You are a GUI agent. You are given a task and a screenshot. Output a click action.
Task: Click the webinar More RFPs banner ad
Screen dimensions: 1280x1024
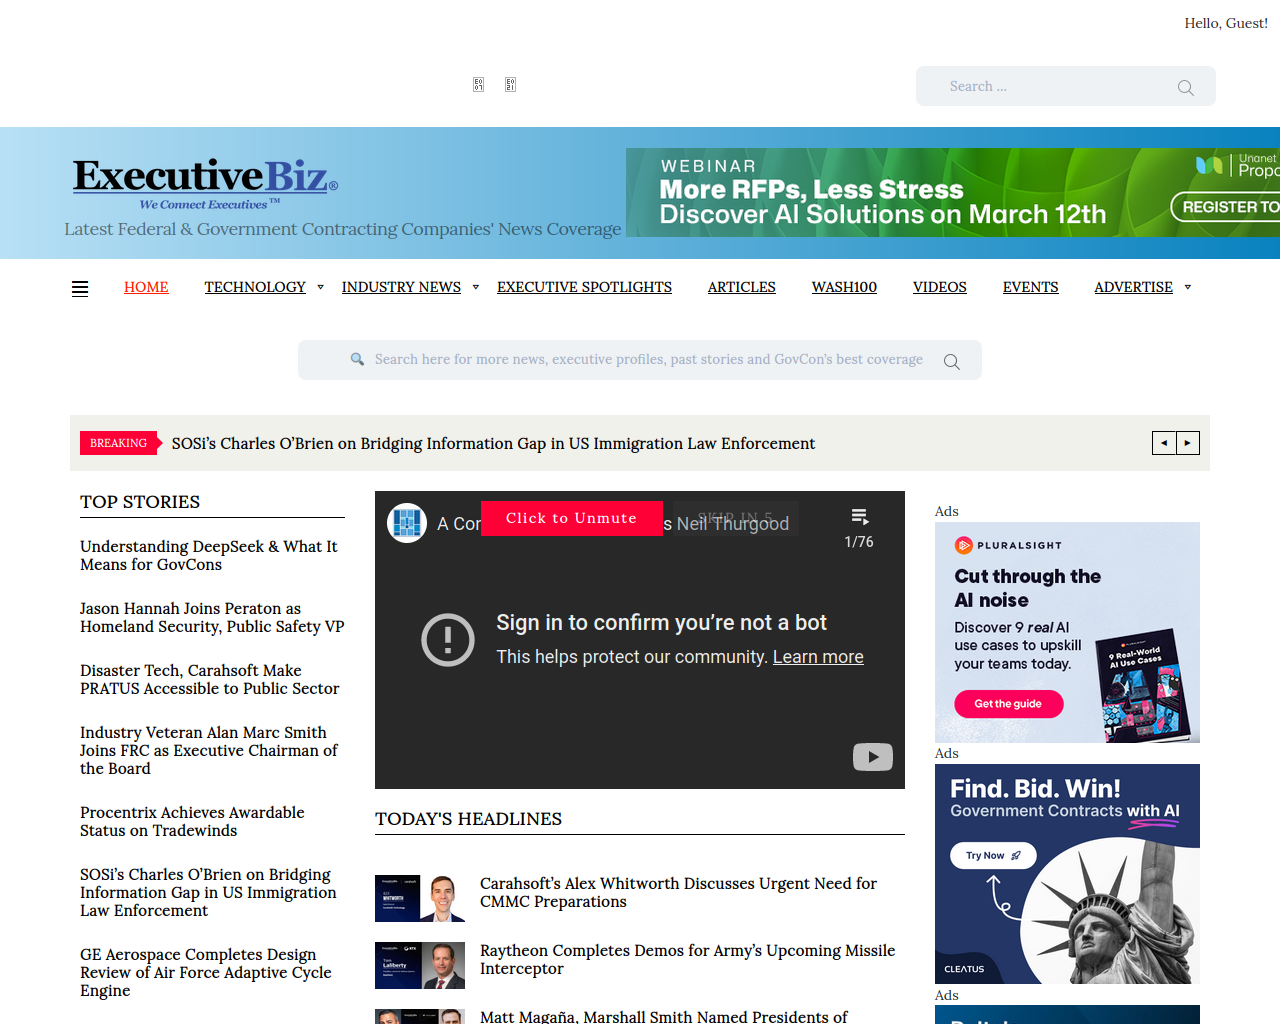(953, 192)
